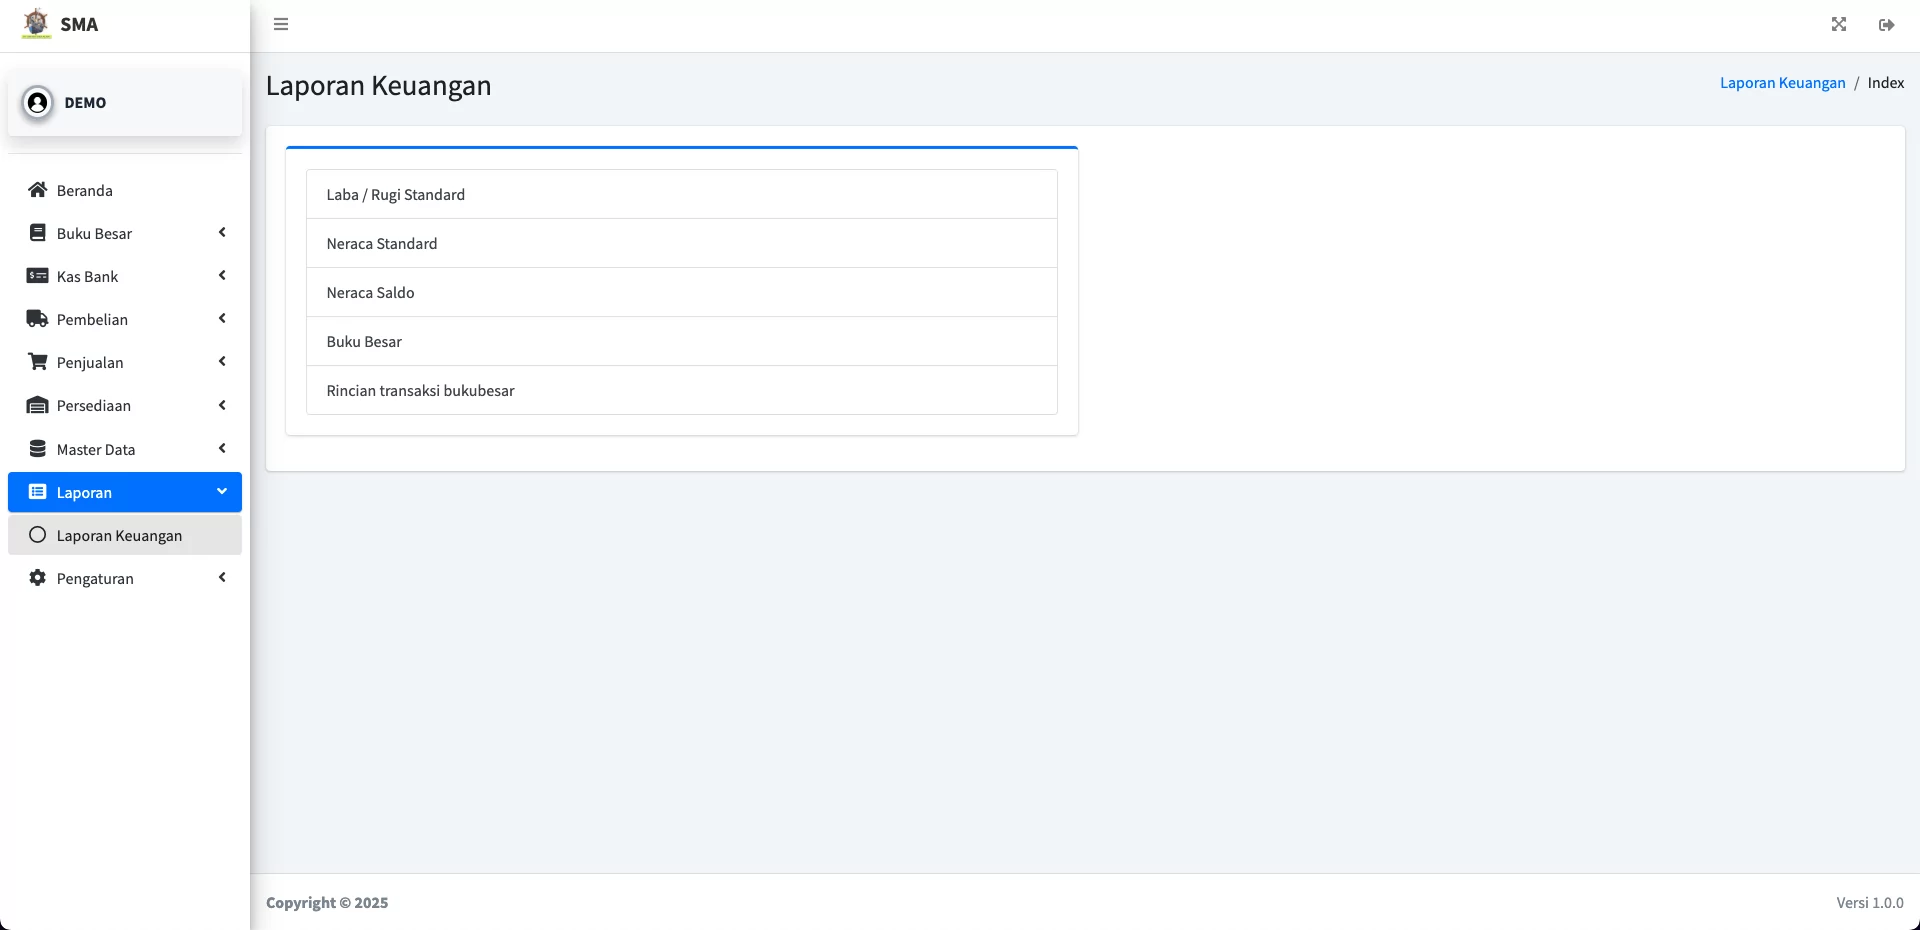Toggle sidebar with the hamburger menu icon
The image size is (1920, 930).
(281, 24)
